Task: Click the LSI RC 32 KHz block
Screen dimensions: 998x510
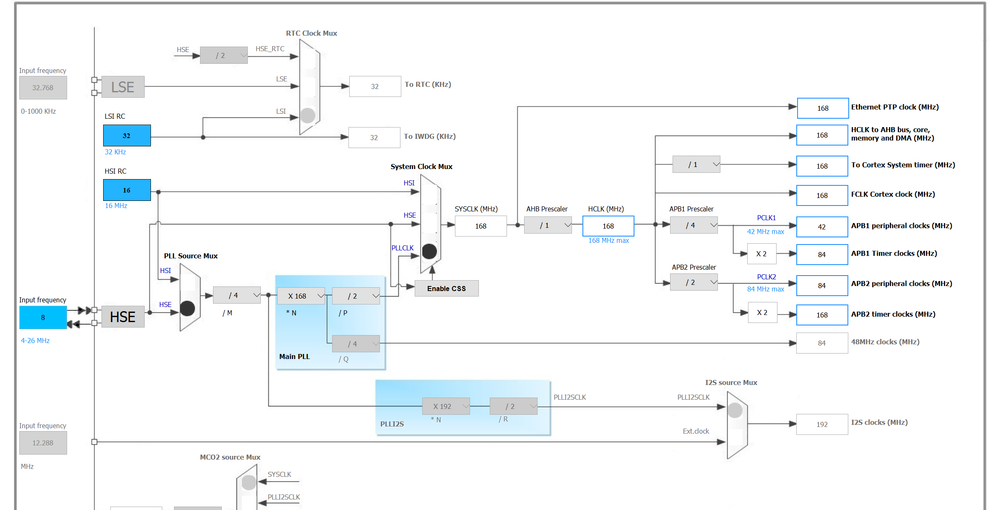Action: click(127, 136)
